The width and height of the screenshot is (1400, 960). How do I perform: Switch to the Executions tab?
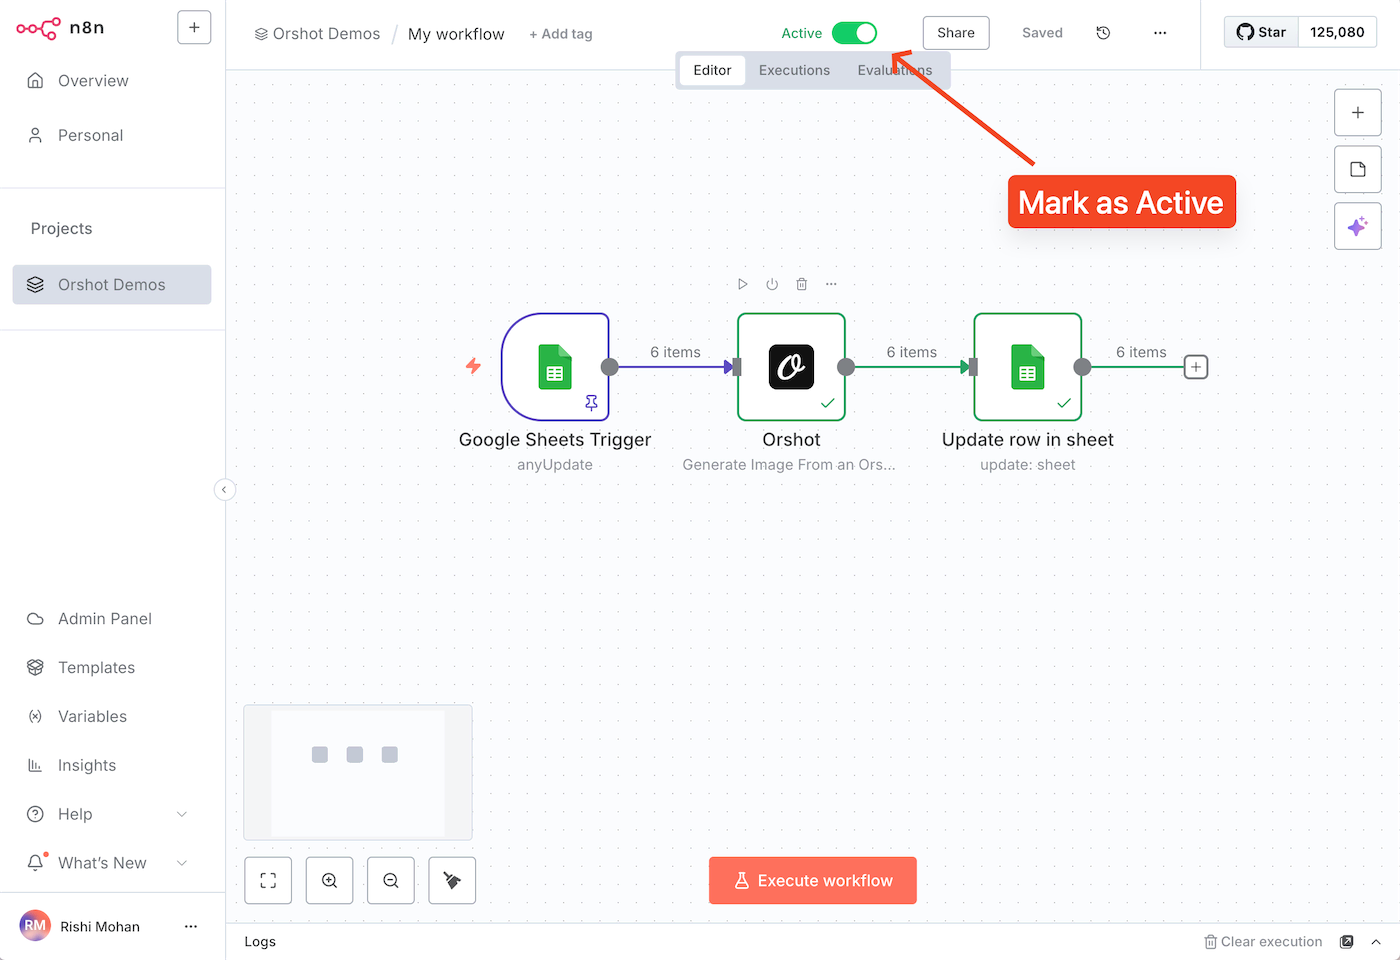(x=794, y=70)
